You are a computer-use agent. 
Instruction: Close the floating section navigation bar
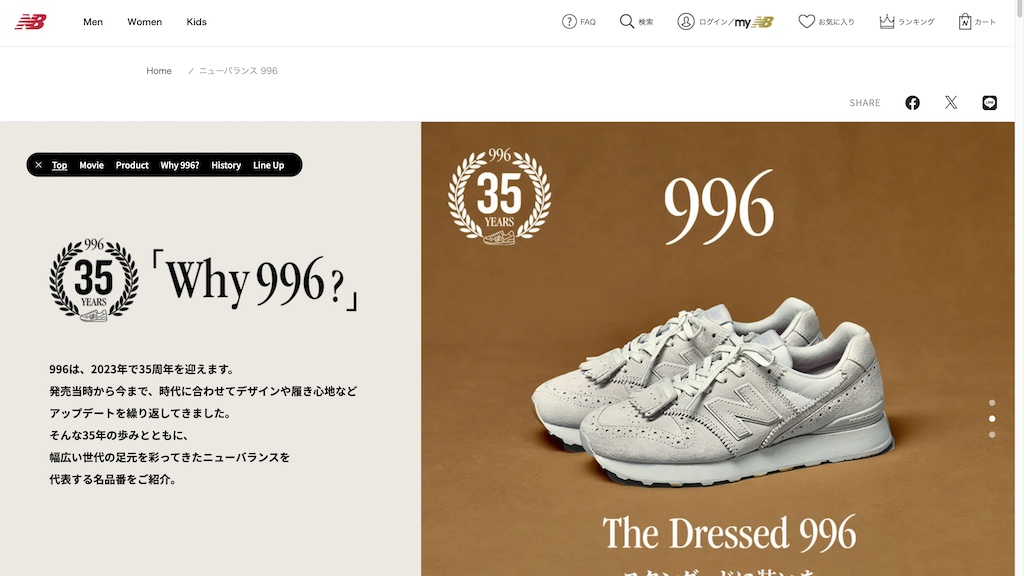coord(39,165)
